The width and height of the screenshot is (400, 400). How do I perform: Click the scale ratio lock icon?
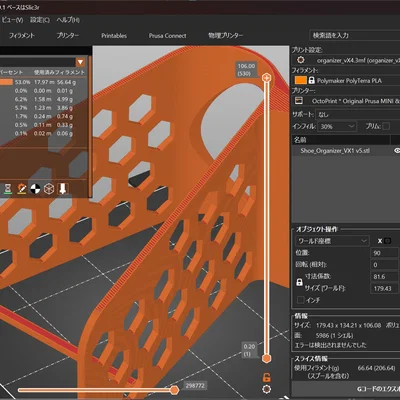[x=299, y=282]
